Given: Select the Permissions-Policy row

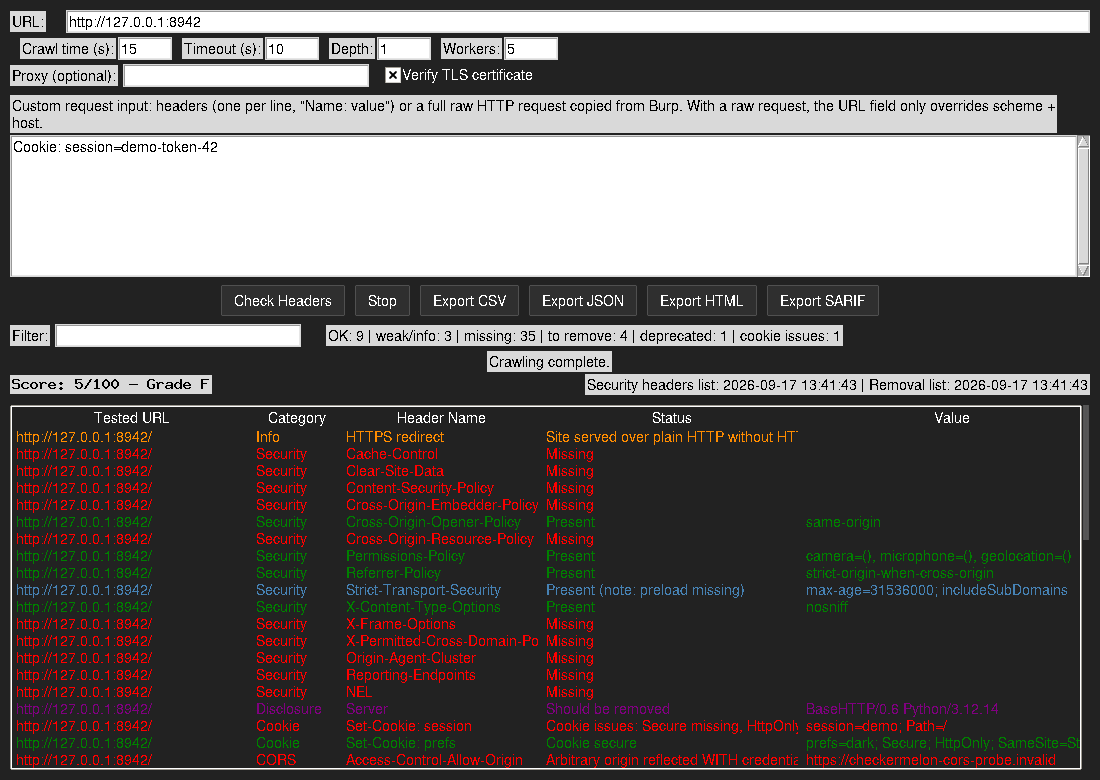Looking at the screenshot, I should (546, 556).
